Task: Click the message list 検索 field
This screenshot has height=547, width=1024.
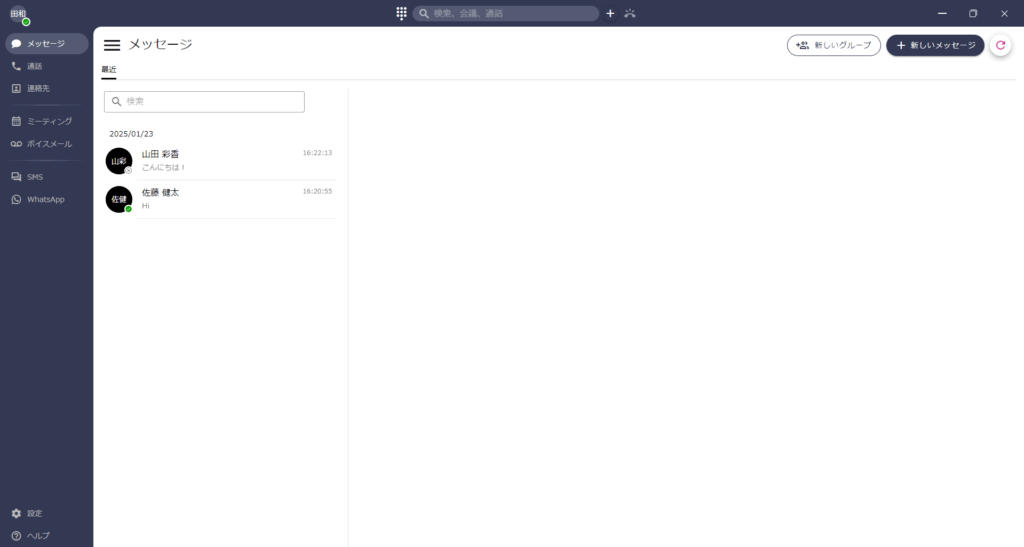Action: pyautogui.click(x=204, y=102)
